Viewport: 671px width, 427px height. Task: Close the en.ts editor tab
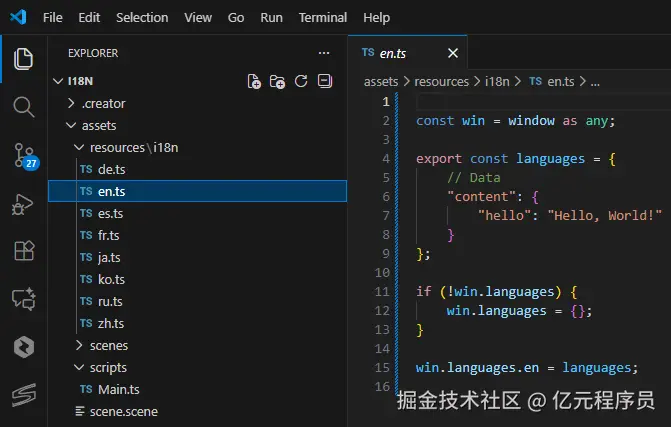(x=454, y=53)
